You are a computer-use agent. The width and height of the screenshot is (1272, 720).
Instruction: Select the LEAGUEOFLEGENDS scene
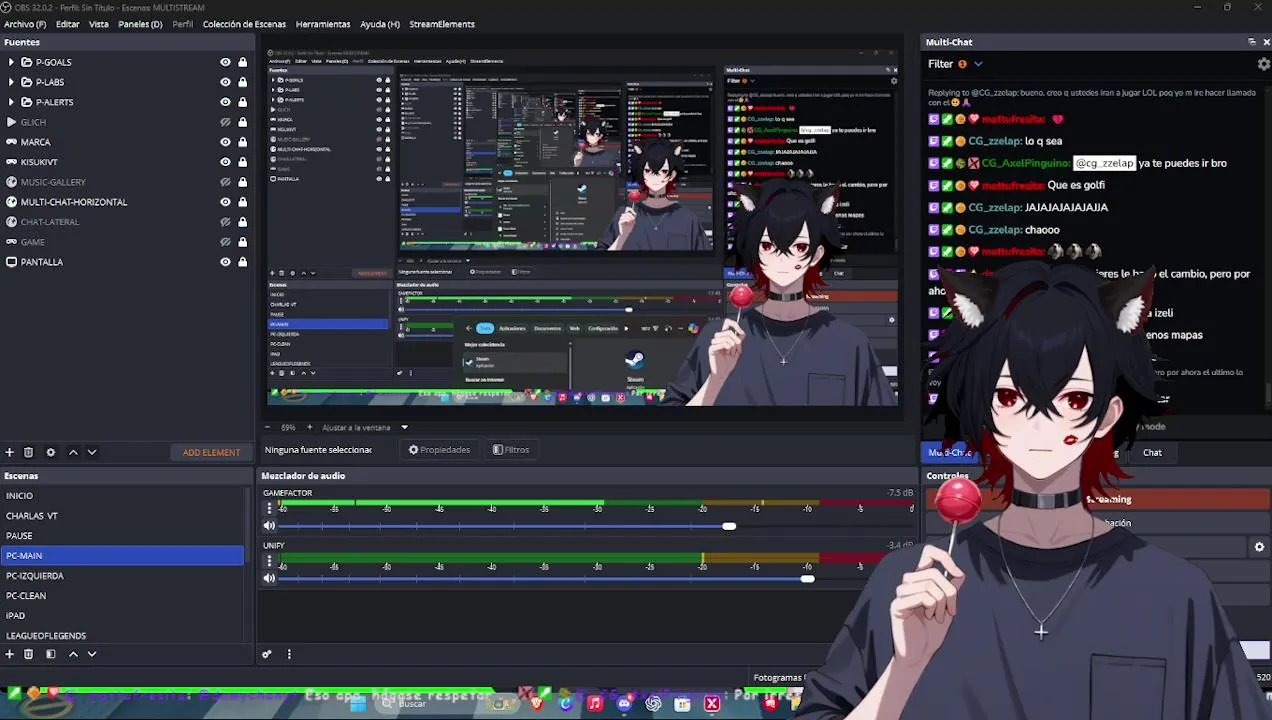[122, 636]
